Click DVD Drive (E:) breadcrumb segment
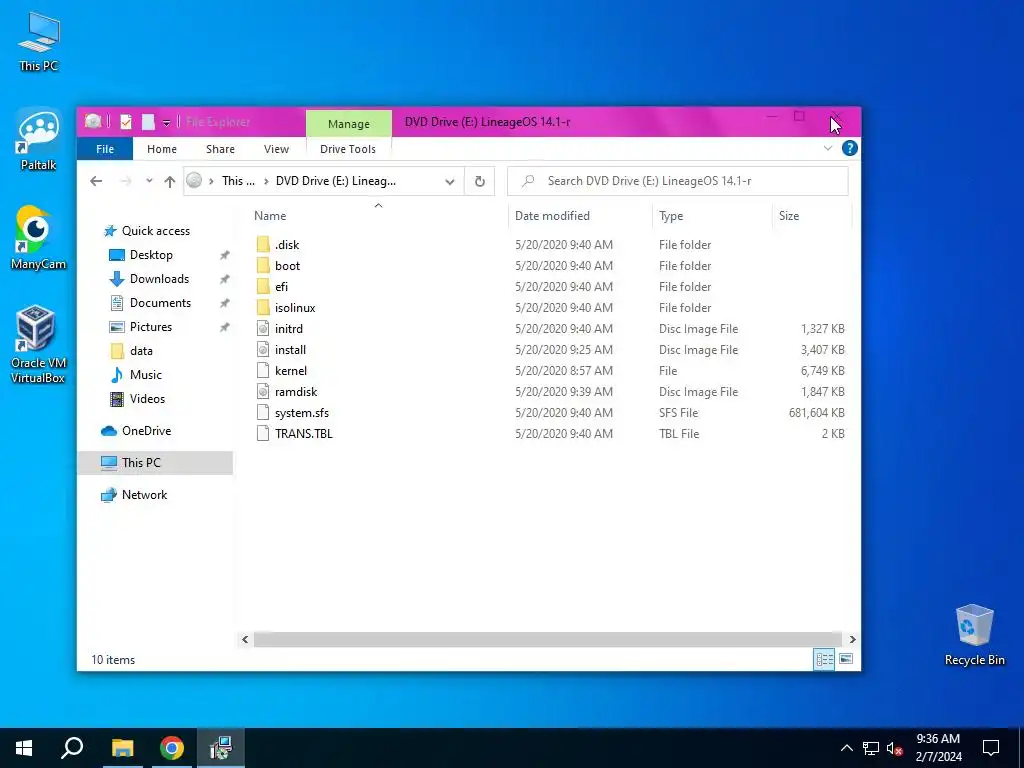This screenshot has width=1024, height=768. click(336, 181)
